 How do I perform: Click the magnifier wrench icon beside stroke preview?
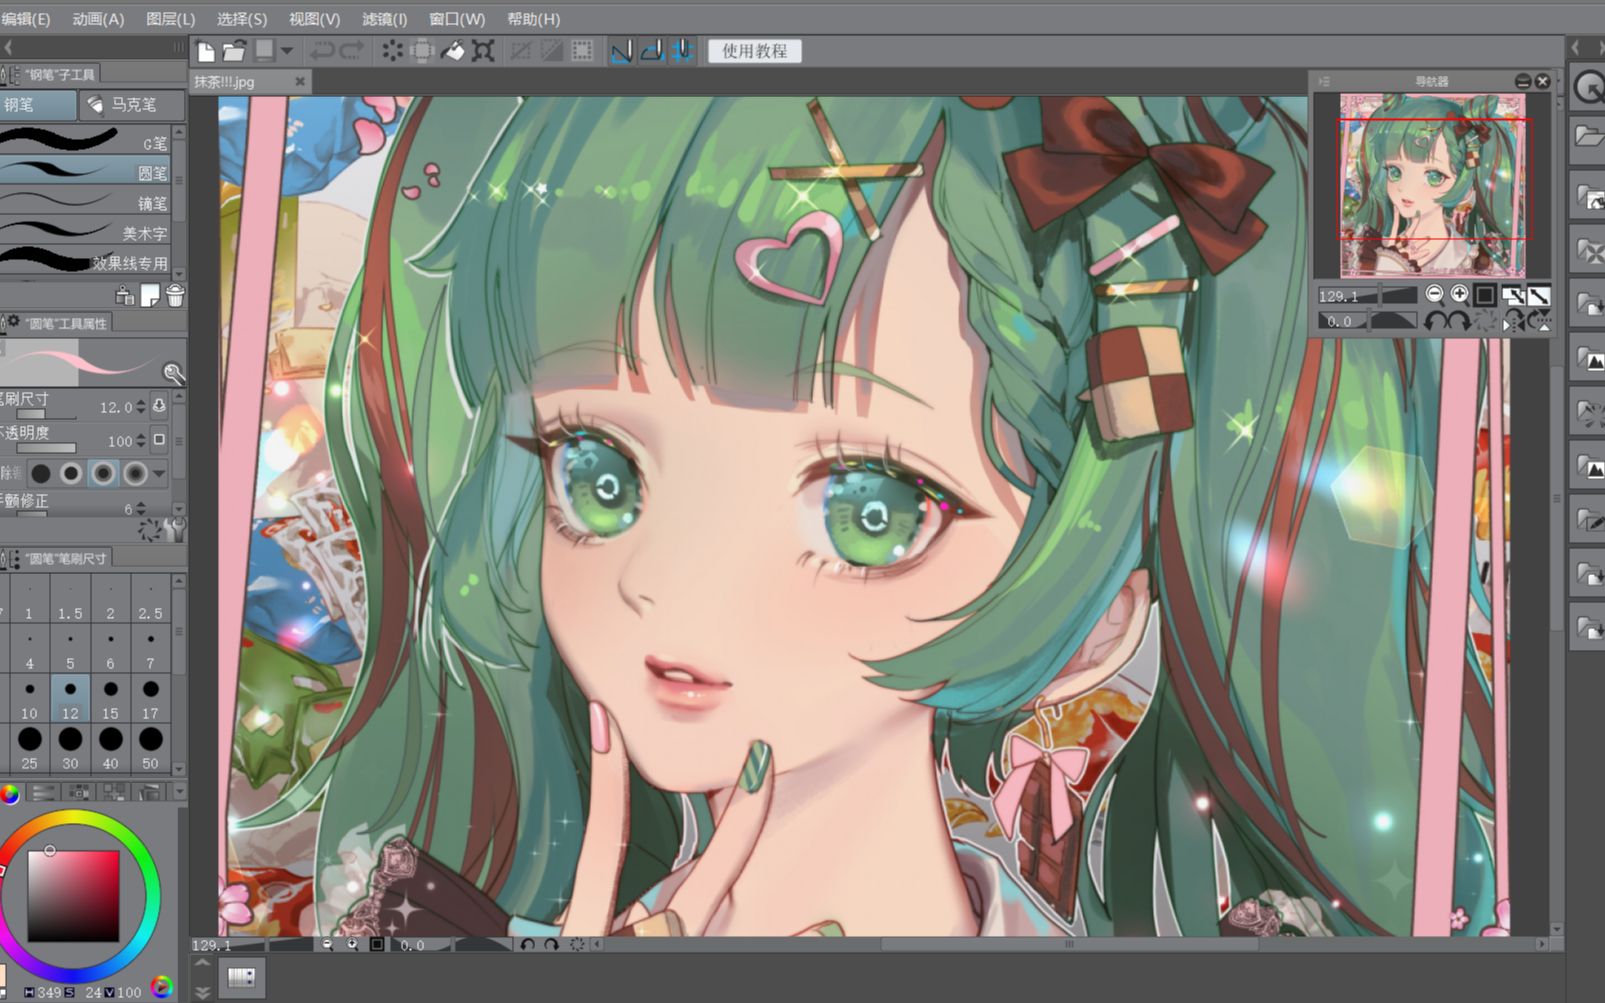click(x=174, y=373)
